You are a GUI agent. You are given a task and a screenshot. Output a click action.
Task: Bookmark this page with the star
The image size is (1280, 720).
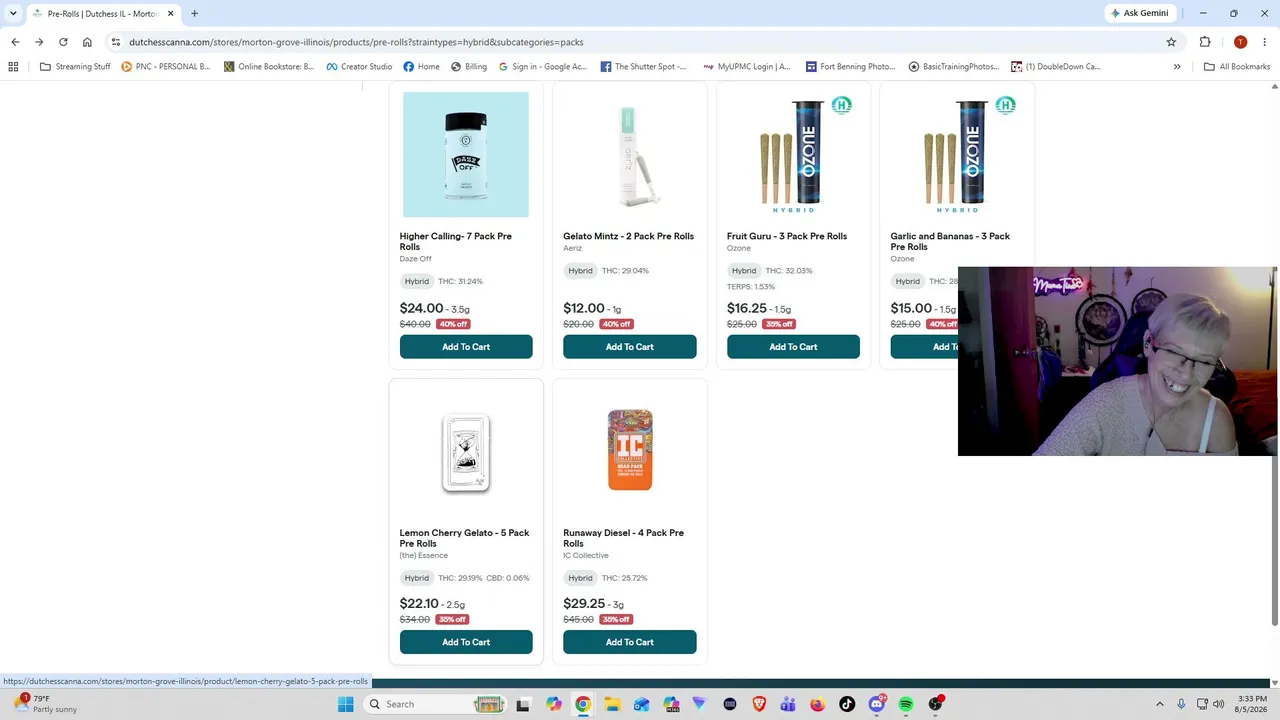(1171, 42)
